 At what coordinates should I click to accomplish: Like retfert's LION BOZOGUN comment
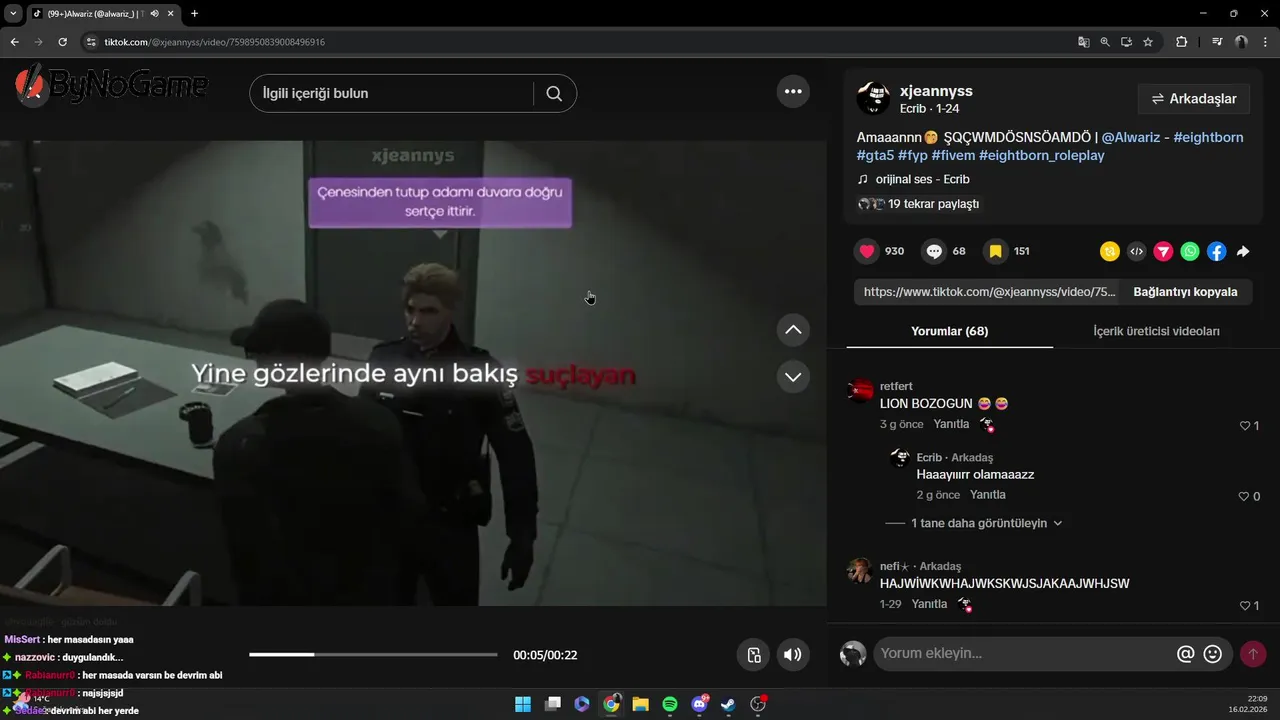pyautogui.click(x=1245, y=426)
